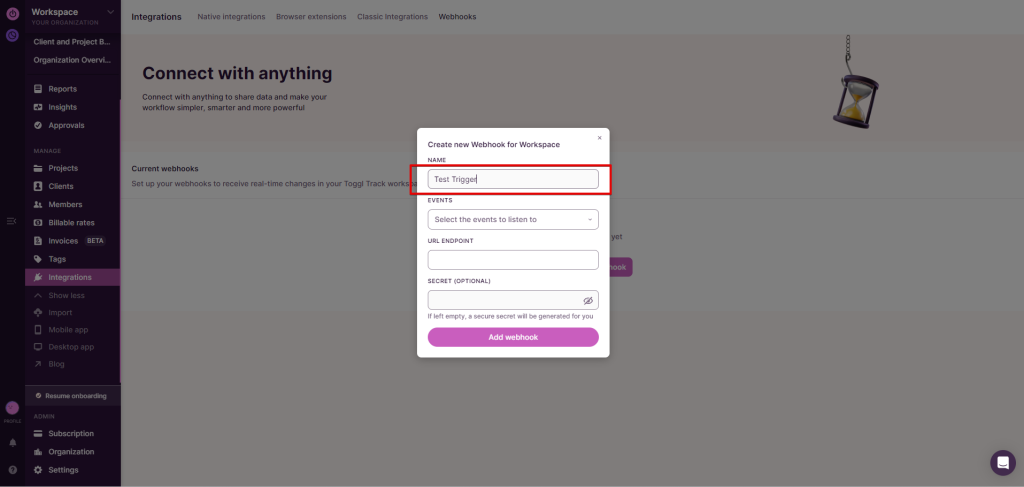Collapse sidebar with Show less
This screenshot has height=487, width=1024.
[x=66, y=295]
